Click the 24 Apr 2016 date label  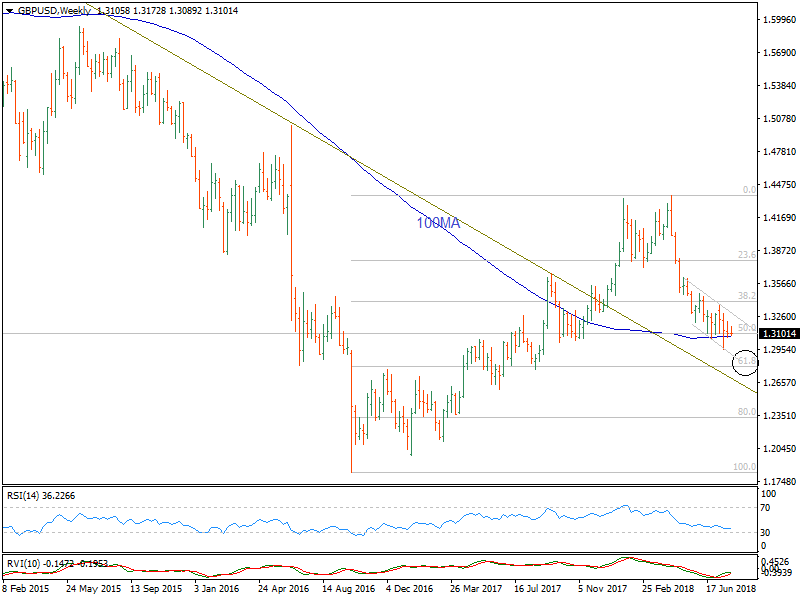point(283,588)
